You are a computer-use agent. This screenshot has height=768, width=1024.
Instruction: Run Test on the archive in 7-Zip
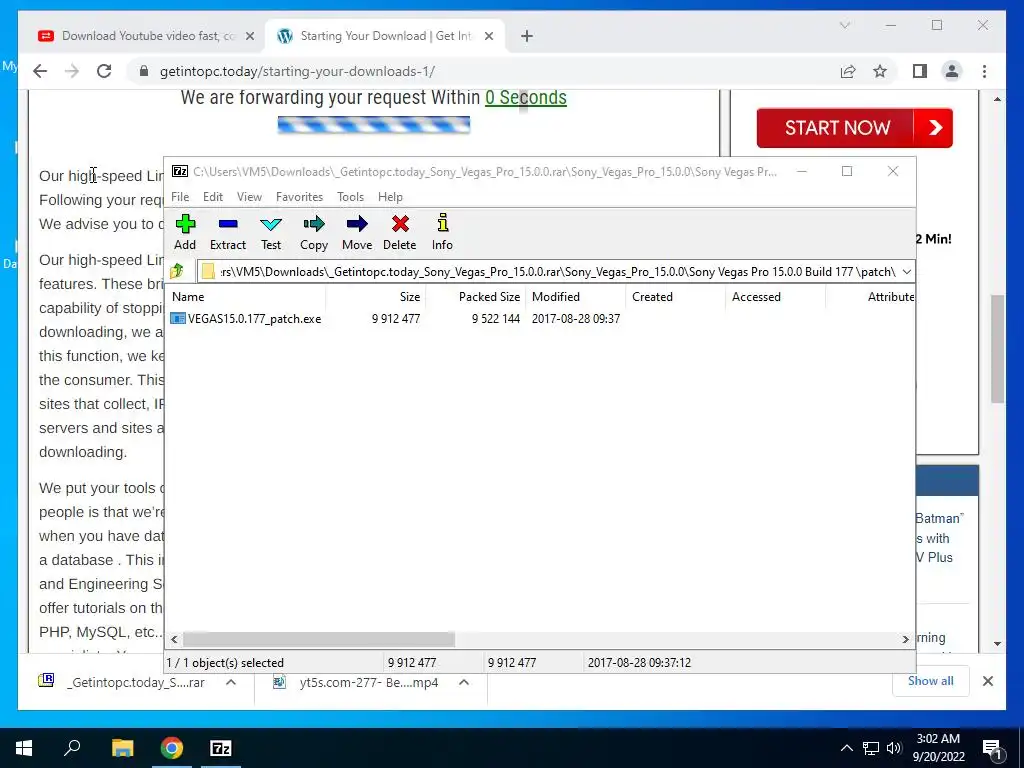pyautogui.click(x=271, y=232)
